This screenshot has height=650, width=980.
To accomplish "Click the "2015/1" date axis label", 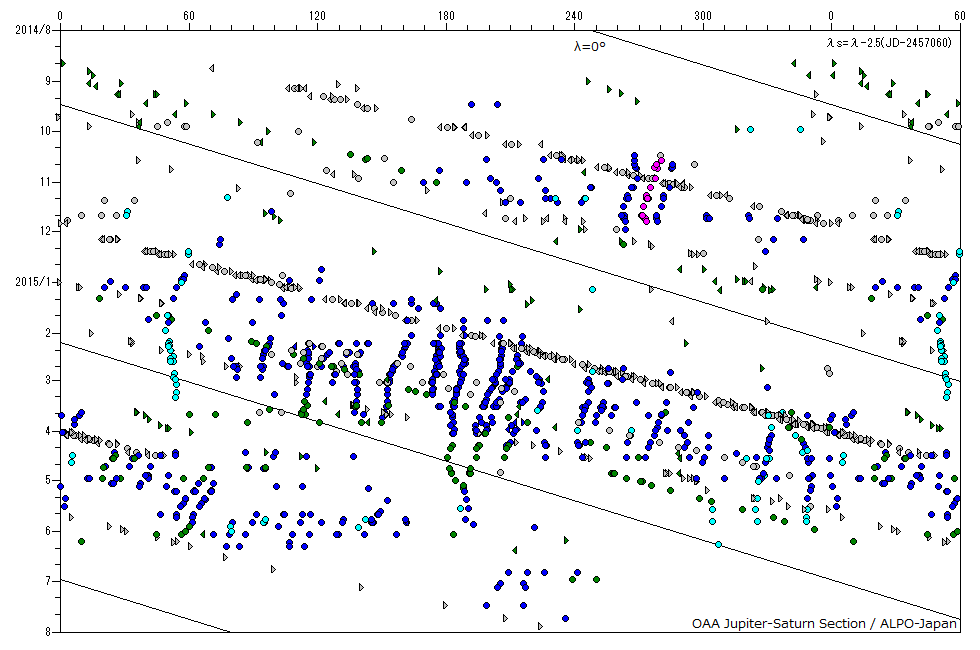I will [32, 282].
